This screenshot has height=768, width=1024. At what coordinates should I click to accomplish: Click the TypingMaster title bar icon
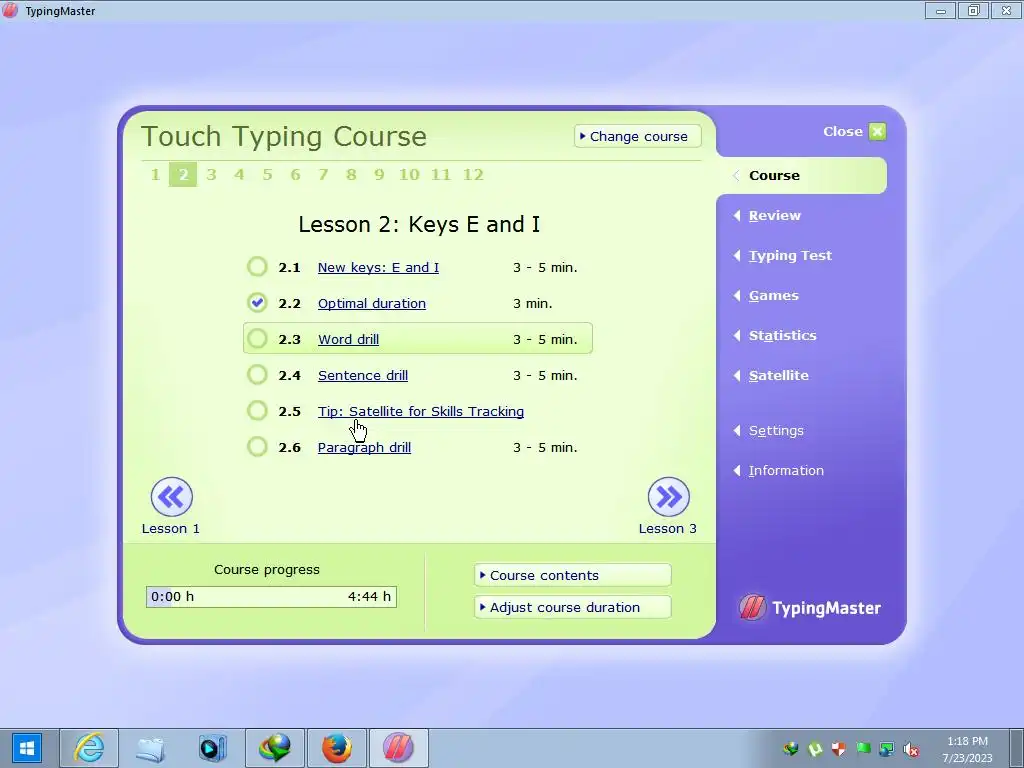point(10,10)
